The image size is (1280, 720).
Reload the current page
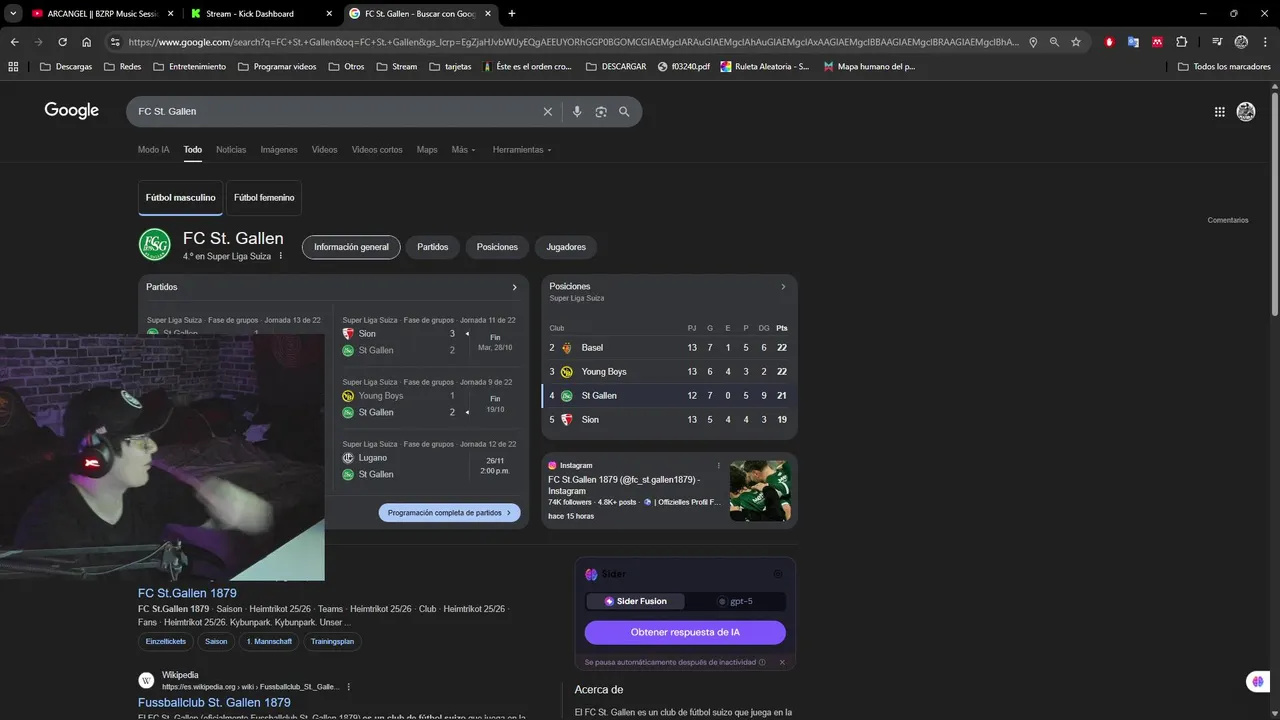click(x=62, y=42)
